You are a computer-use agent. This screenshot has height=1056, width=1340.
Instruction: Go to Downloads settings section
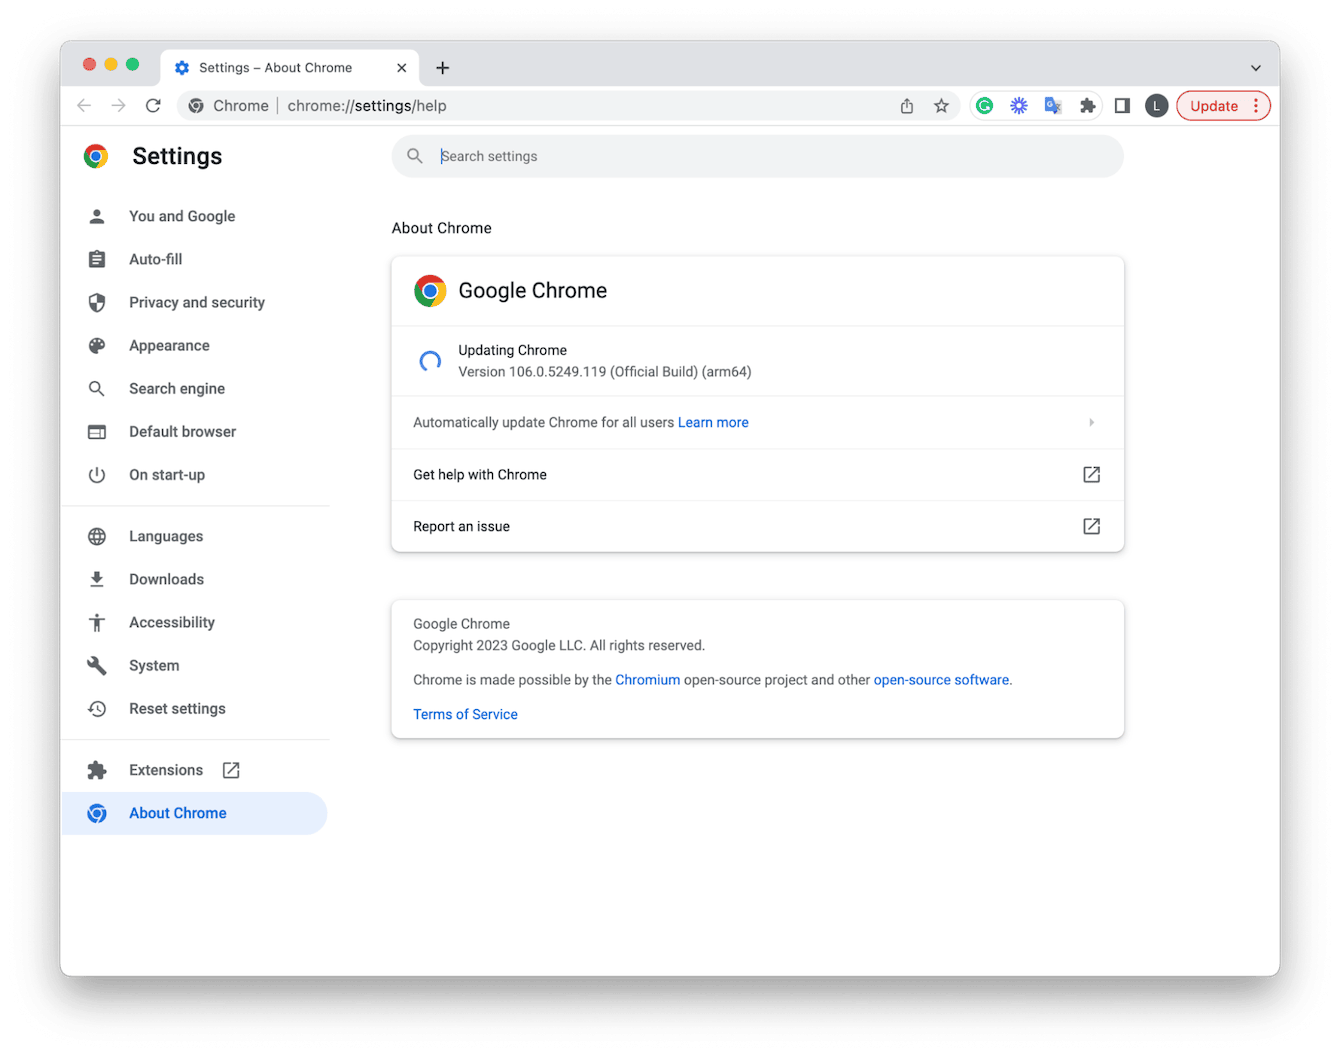tap(166, 580)
